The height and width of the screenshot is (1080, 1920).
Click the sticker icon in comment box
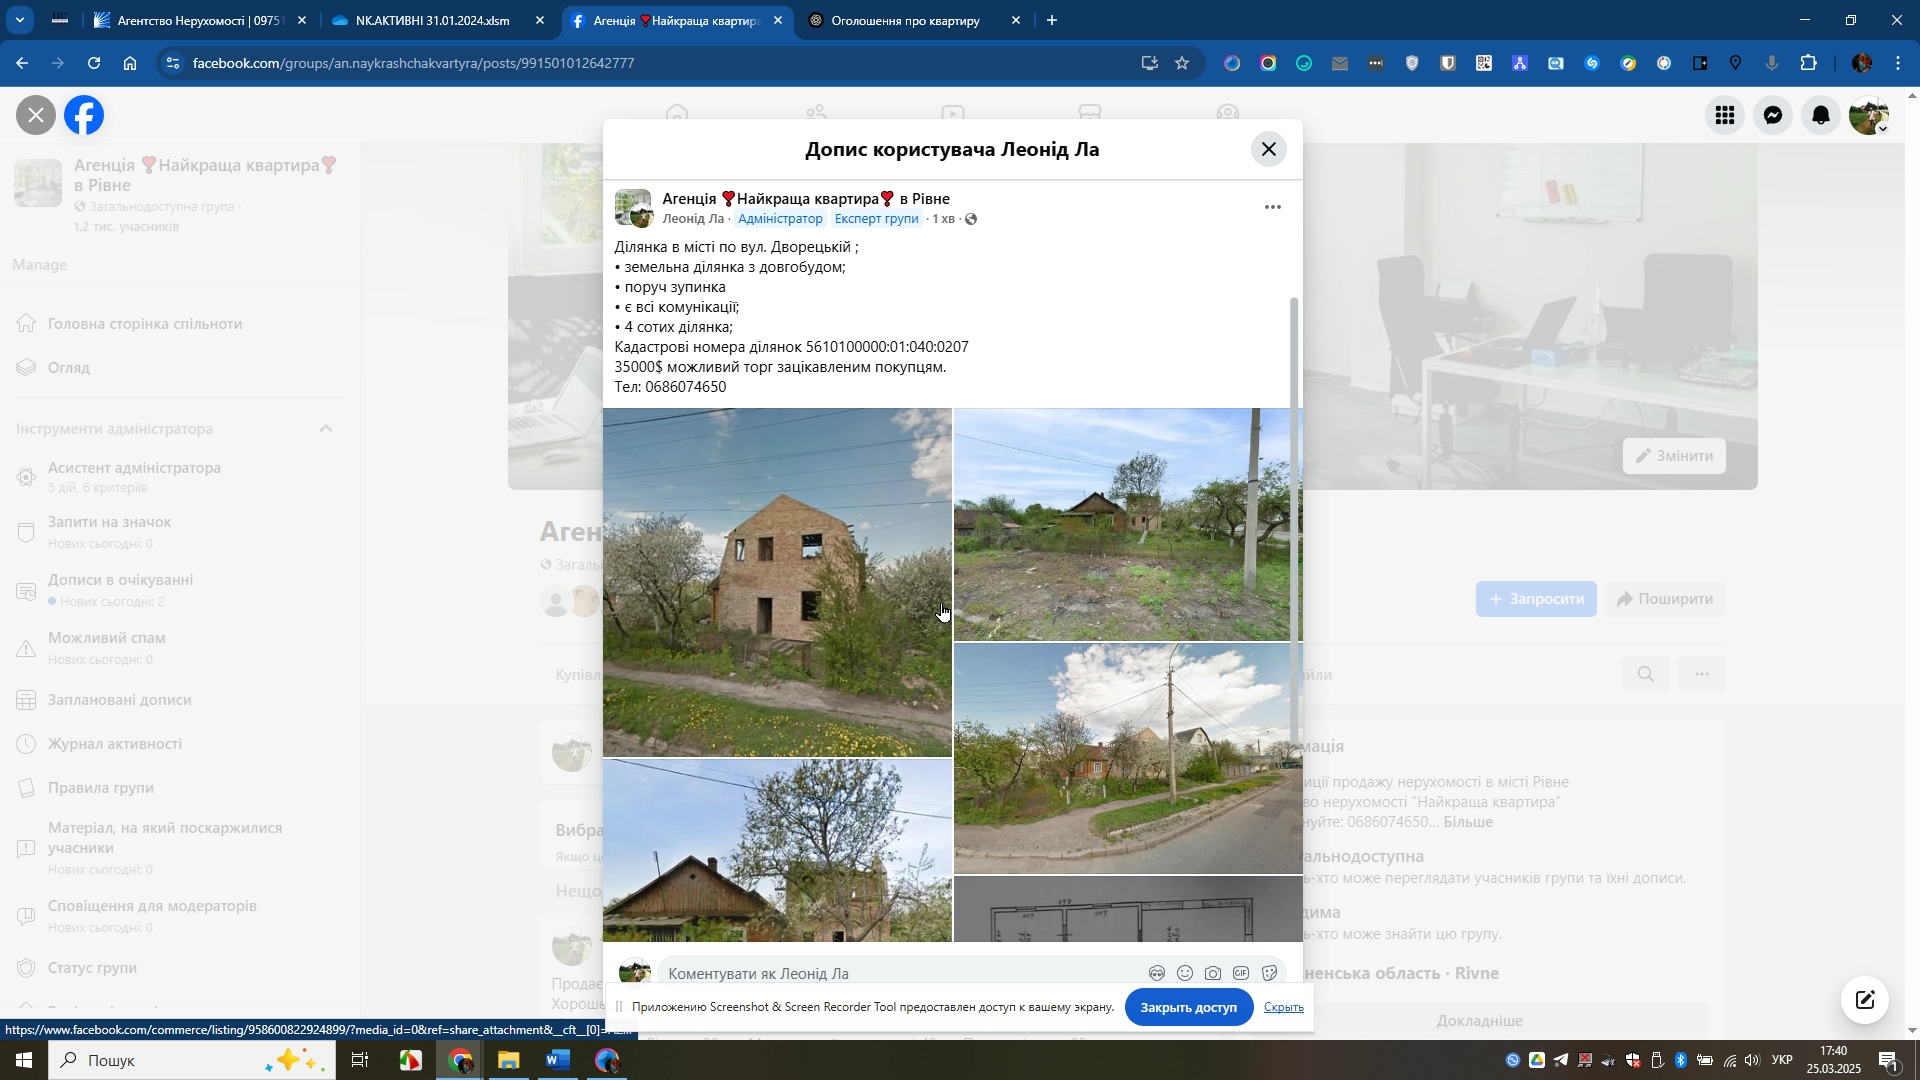[x=1270, y=973]
